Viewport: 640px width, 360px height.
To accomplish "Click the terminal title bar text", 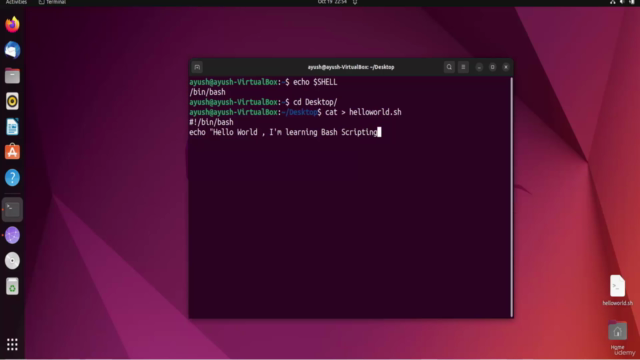I will point(351,67).
